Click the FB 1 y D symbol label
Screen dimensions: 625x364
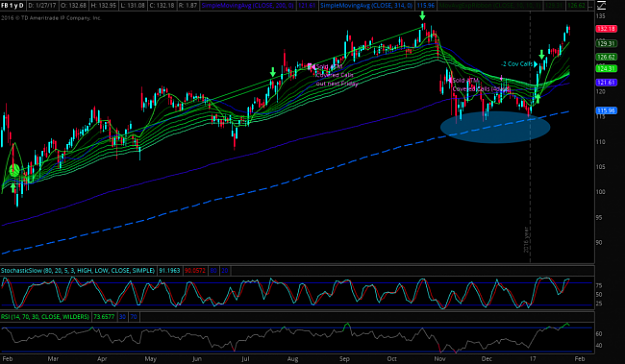12,6
